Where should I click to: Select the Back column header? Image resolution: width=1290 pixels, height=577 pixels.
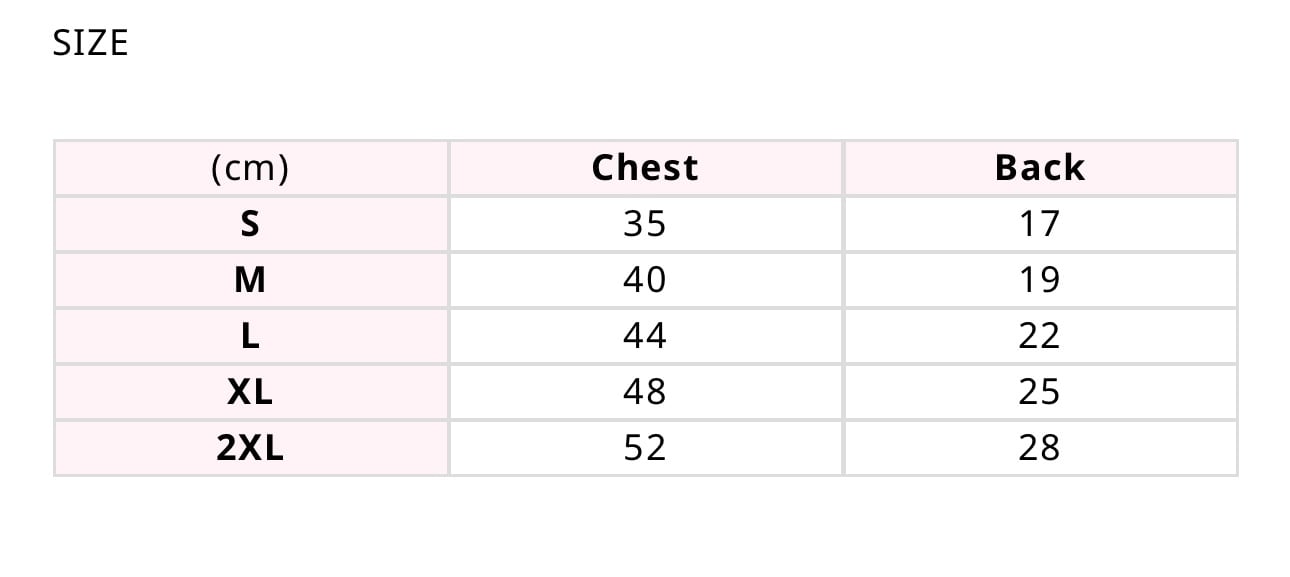[x=1040, y=168]
